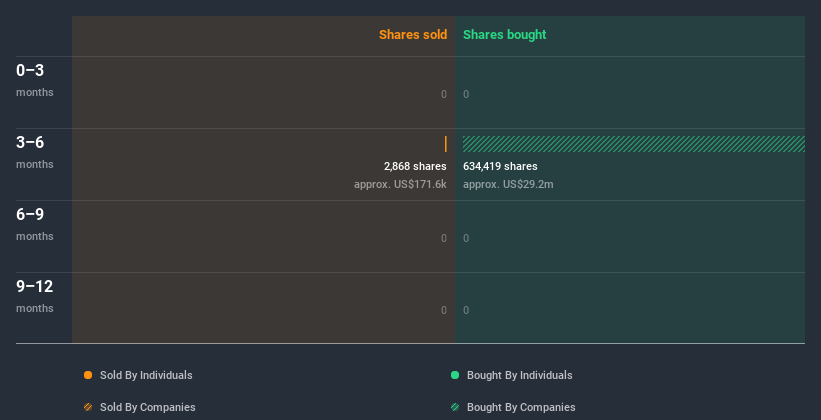Click the Shares sold column header
This screenshot has width=821, height=420.
click(413, 35)
